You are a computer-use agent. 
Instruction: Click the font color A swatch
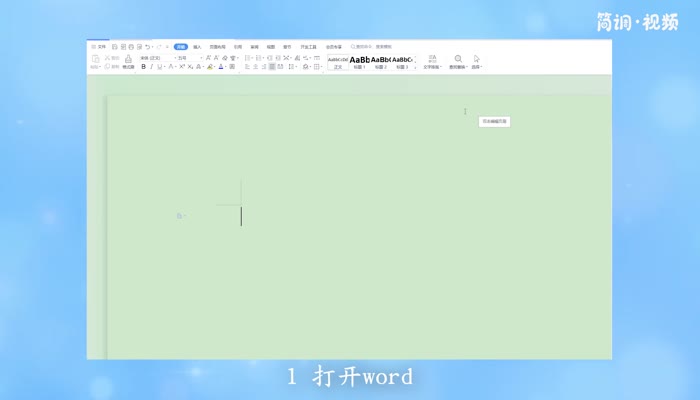tap(221, 67)
